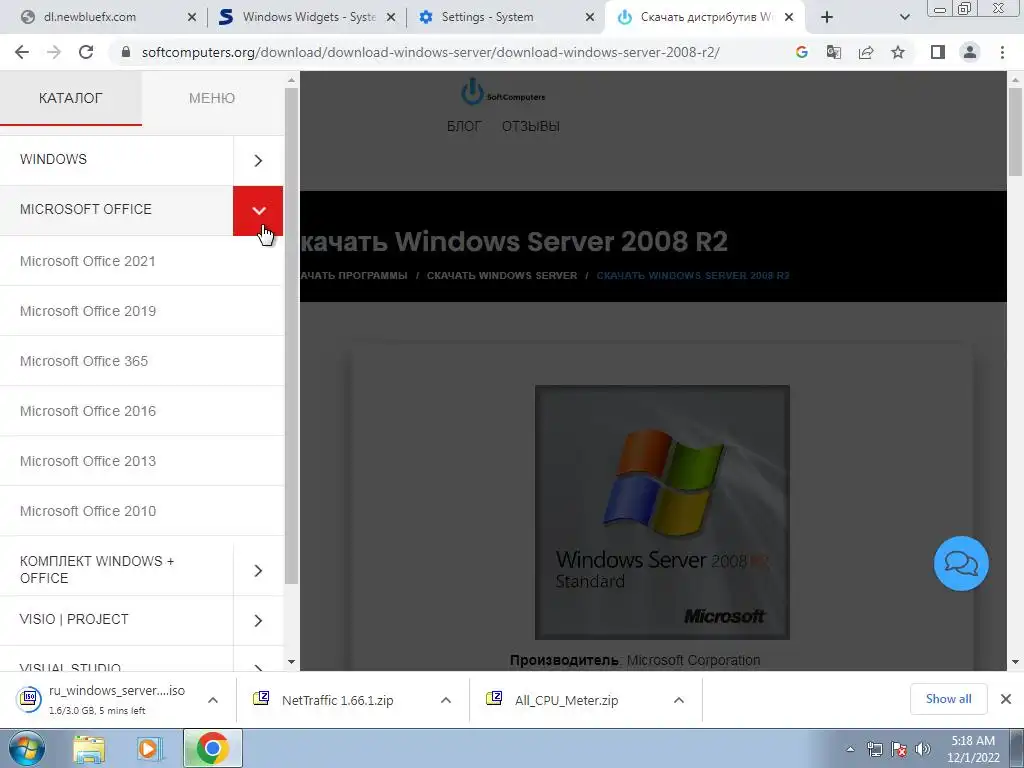Viewport: 1024px width, 768px height.
Task: Open the Chrome side panel icon
Action: pyautogui.click(x=938, y=52)
